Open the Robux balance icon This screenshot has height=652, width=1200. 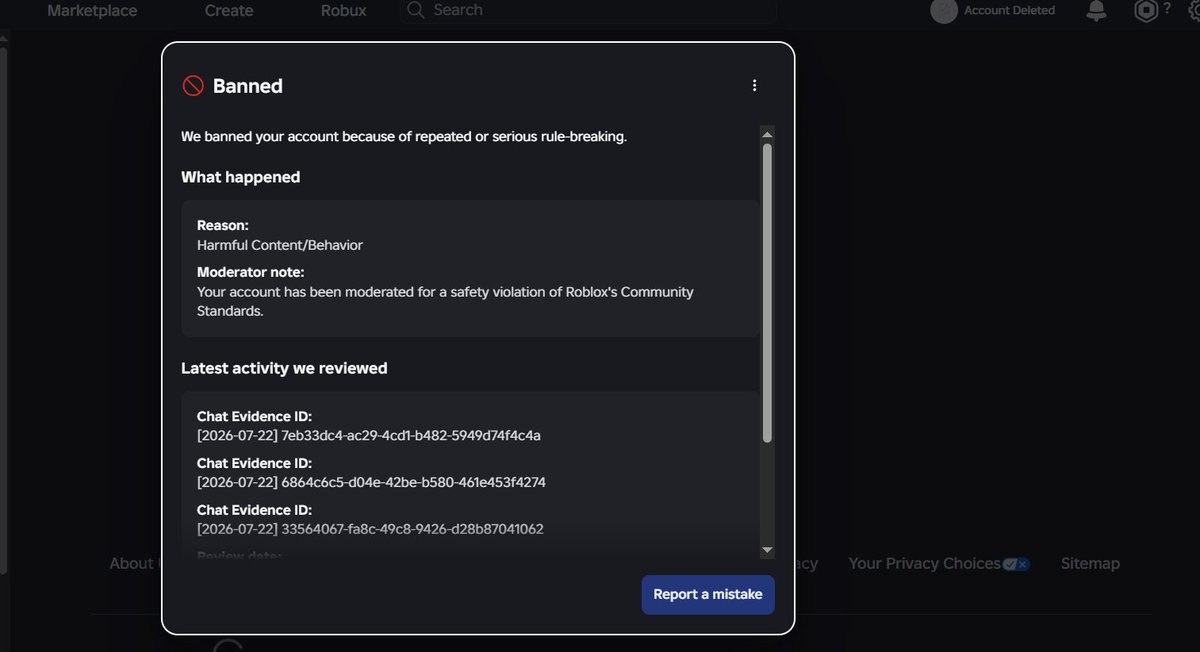click(1145, 11)
